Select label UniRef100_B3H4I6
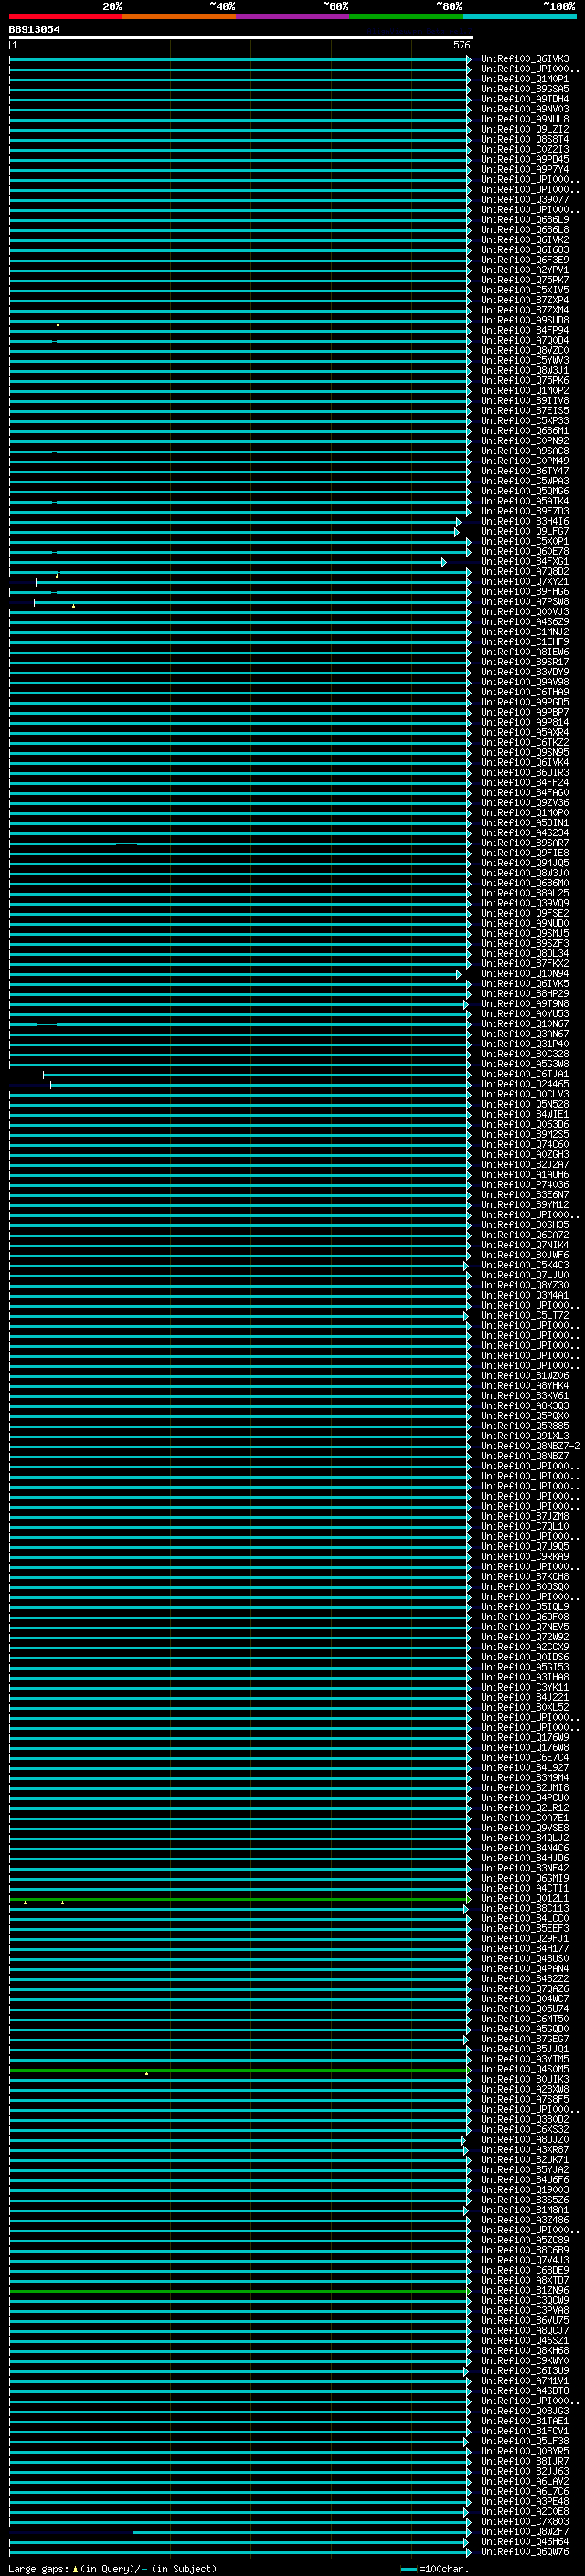The image size is (585, 2576). (x=525, y=522)
